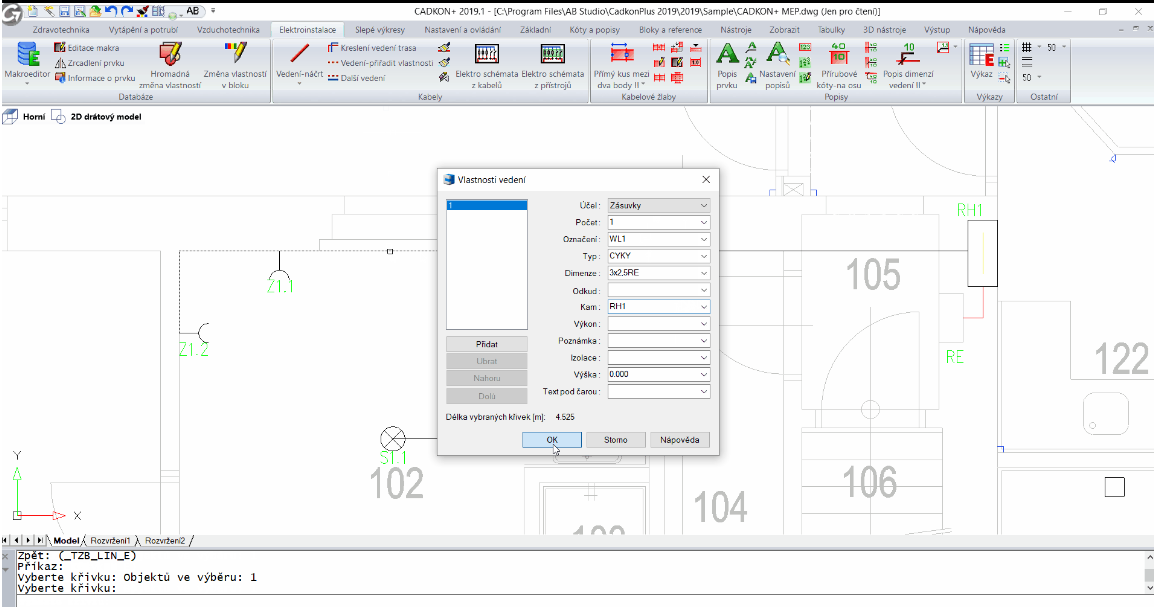Click the grid hatch icon in Ostatní
1154x607 pixels.
(x=1027, y=47)
